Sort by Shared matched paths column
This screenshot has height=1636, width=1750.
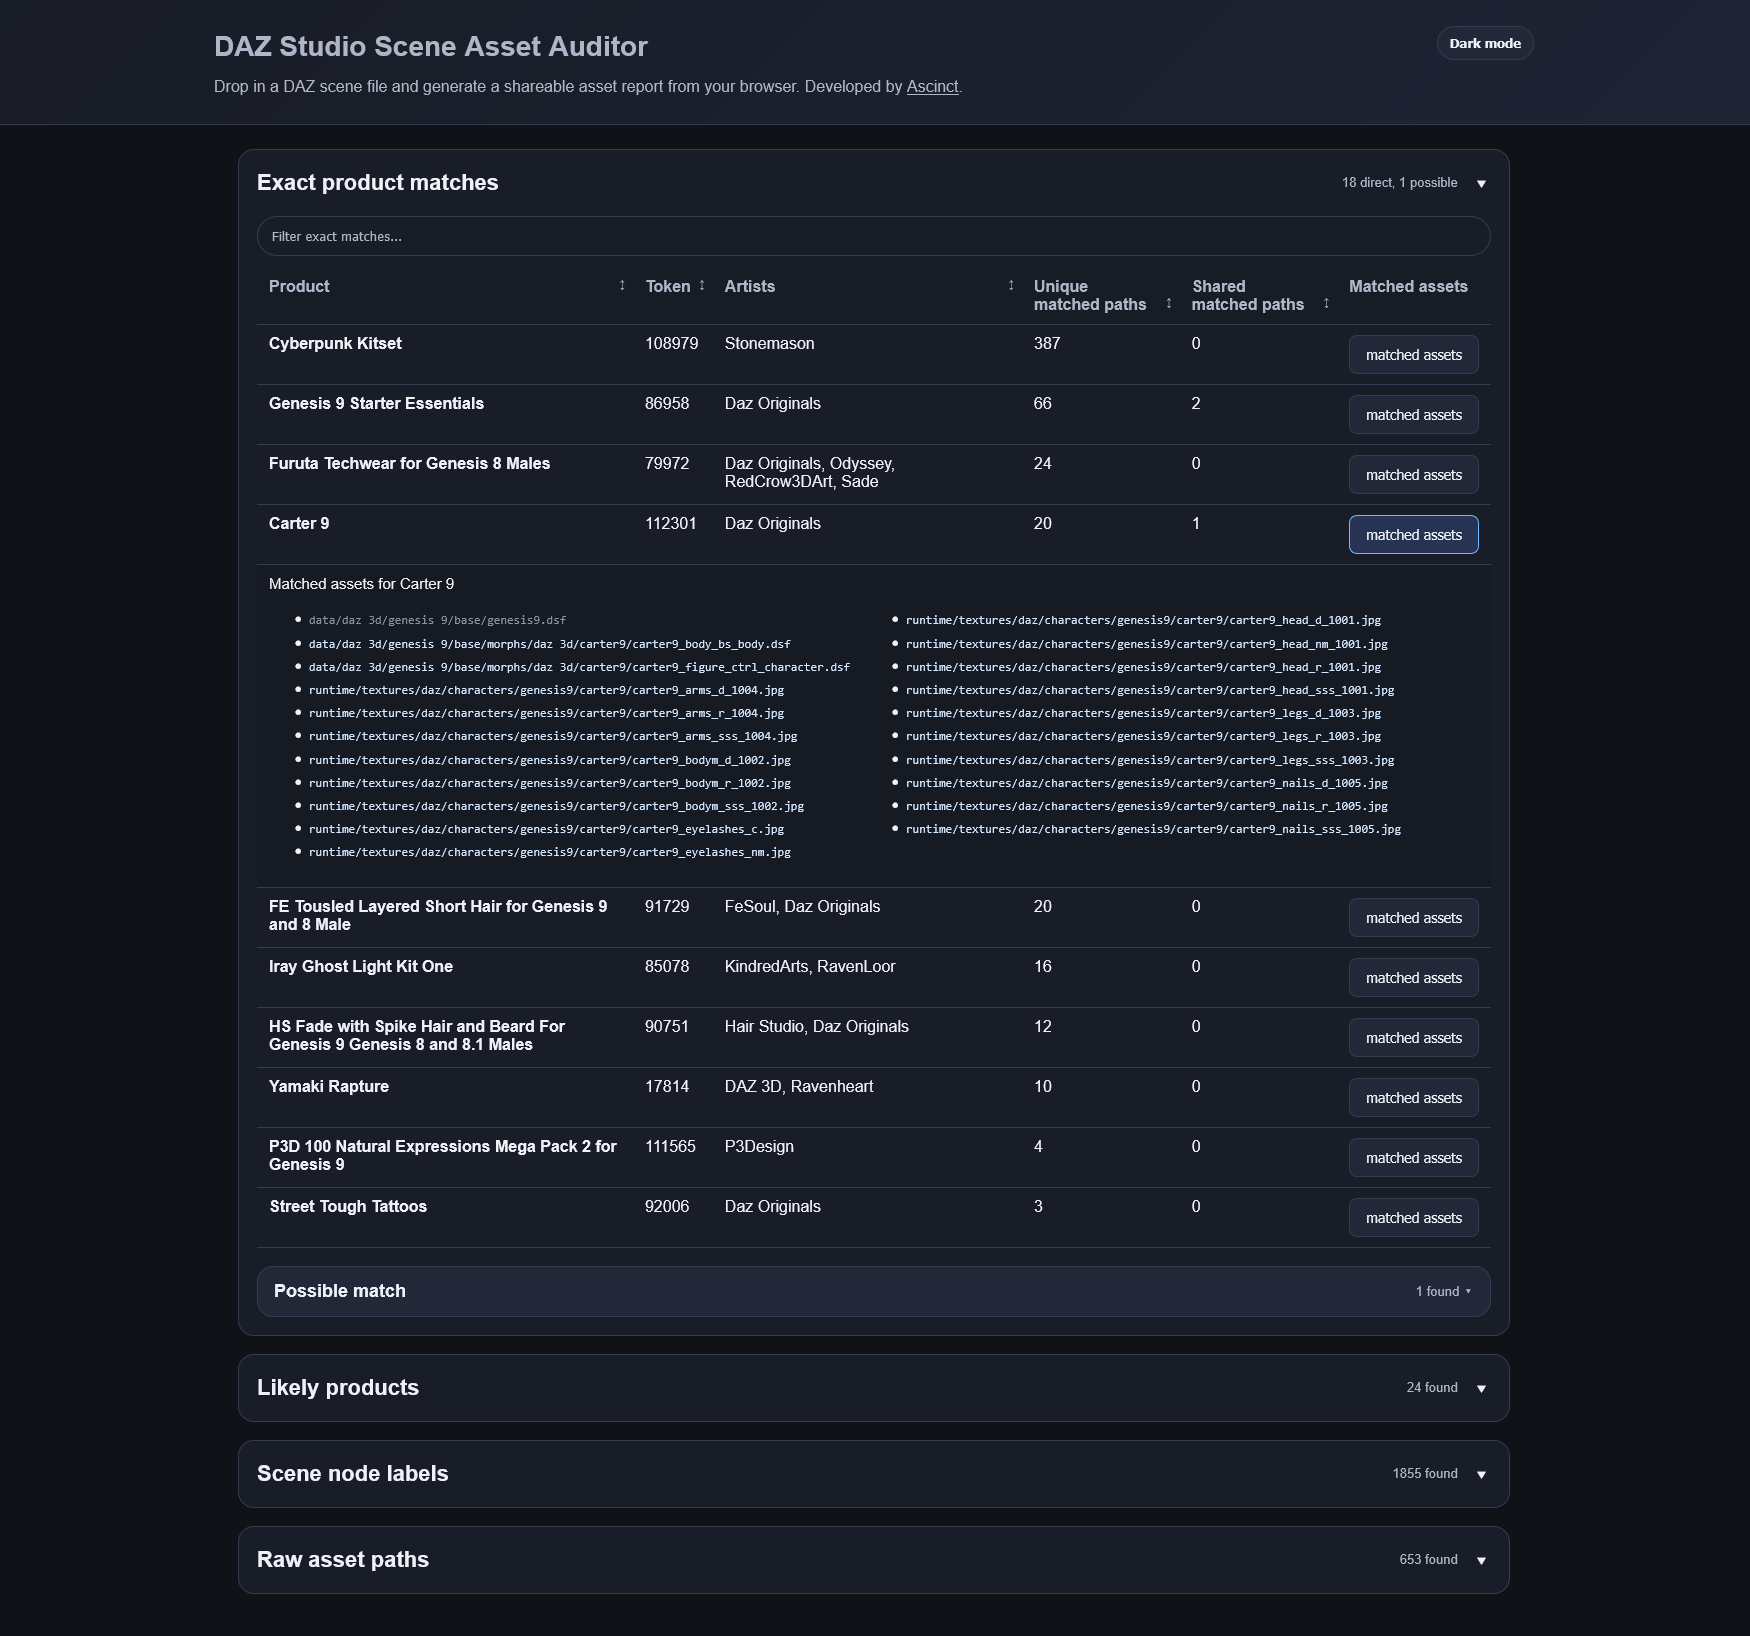pos(1326,303)
